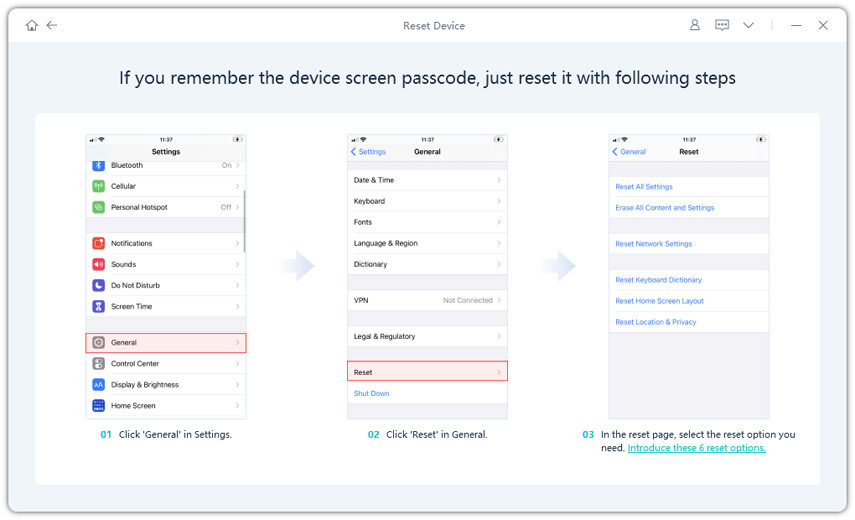855x520 pixels.
Task: Select the highlighted General row in Settings
Action: pos(166,343)
